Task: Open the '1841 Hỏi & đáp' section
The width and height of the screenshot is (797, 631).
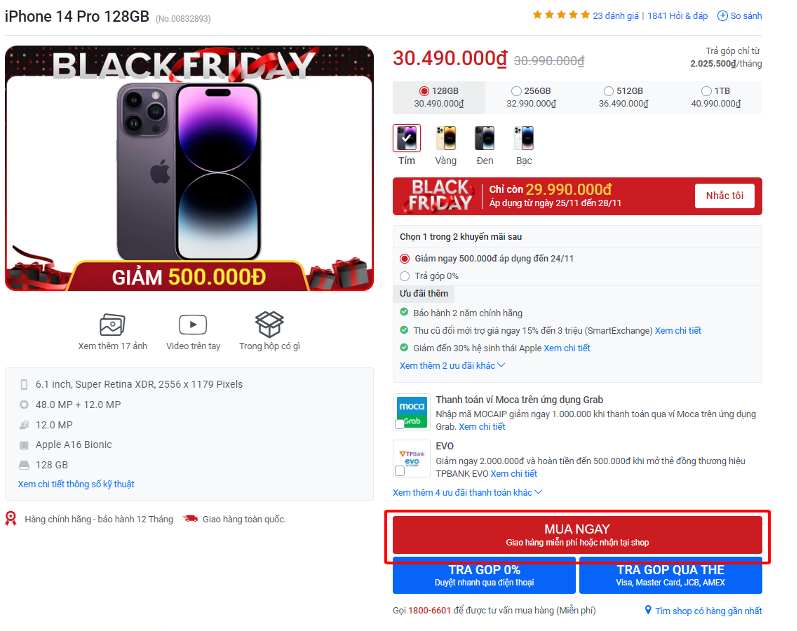Action: 677,16
